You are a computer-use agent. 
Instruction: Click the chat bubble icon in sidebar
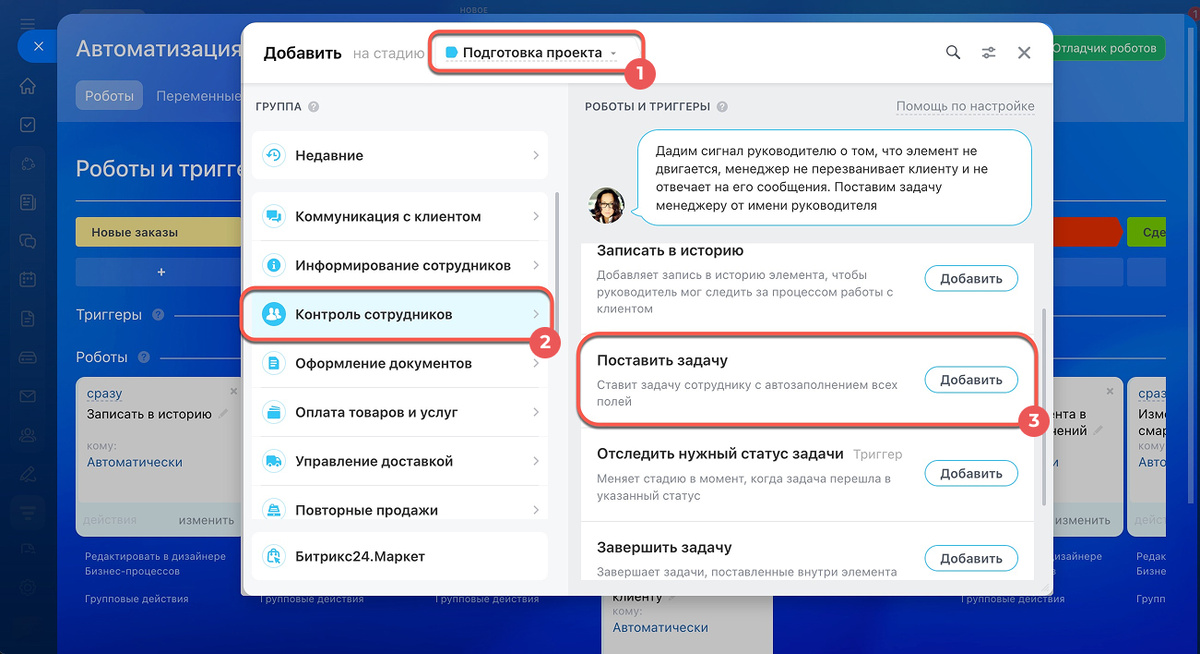tap(27, 241)
